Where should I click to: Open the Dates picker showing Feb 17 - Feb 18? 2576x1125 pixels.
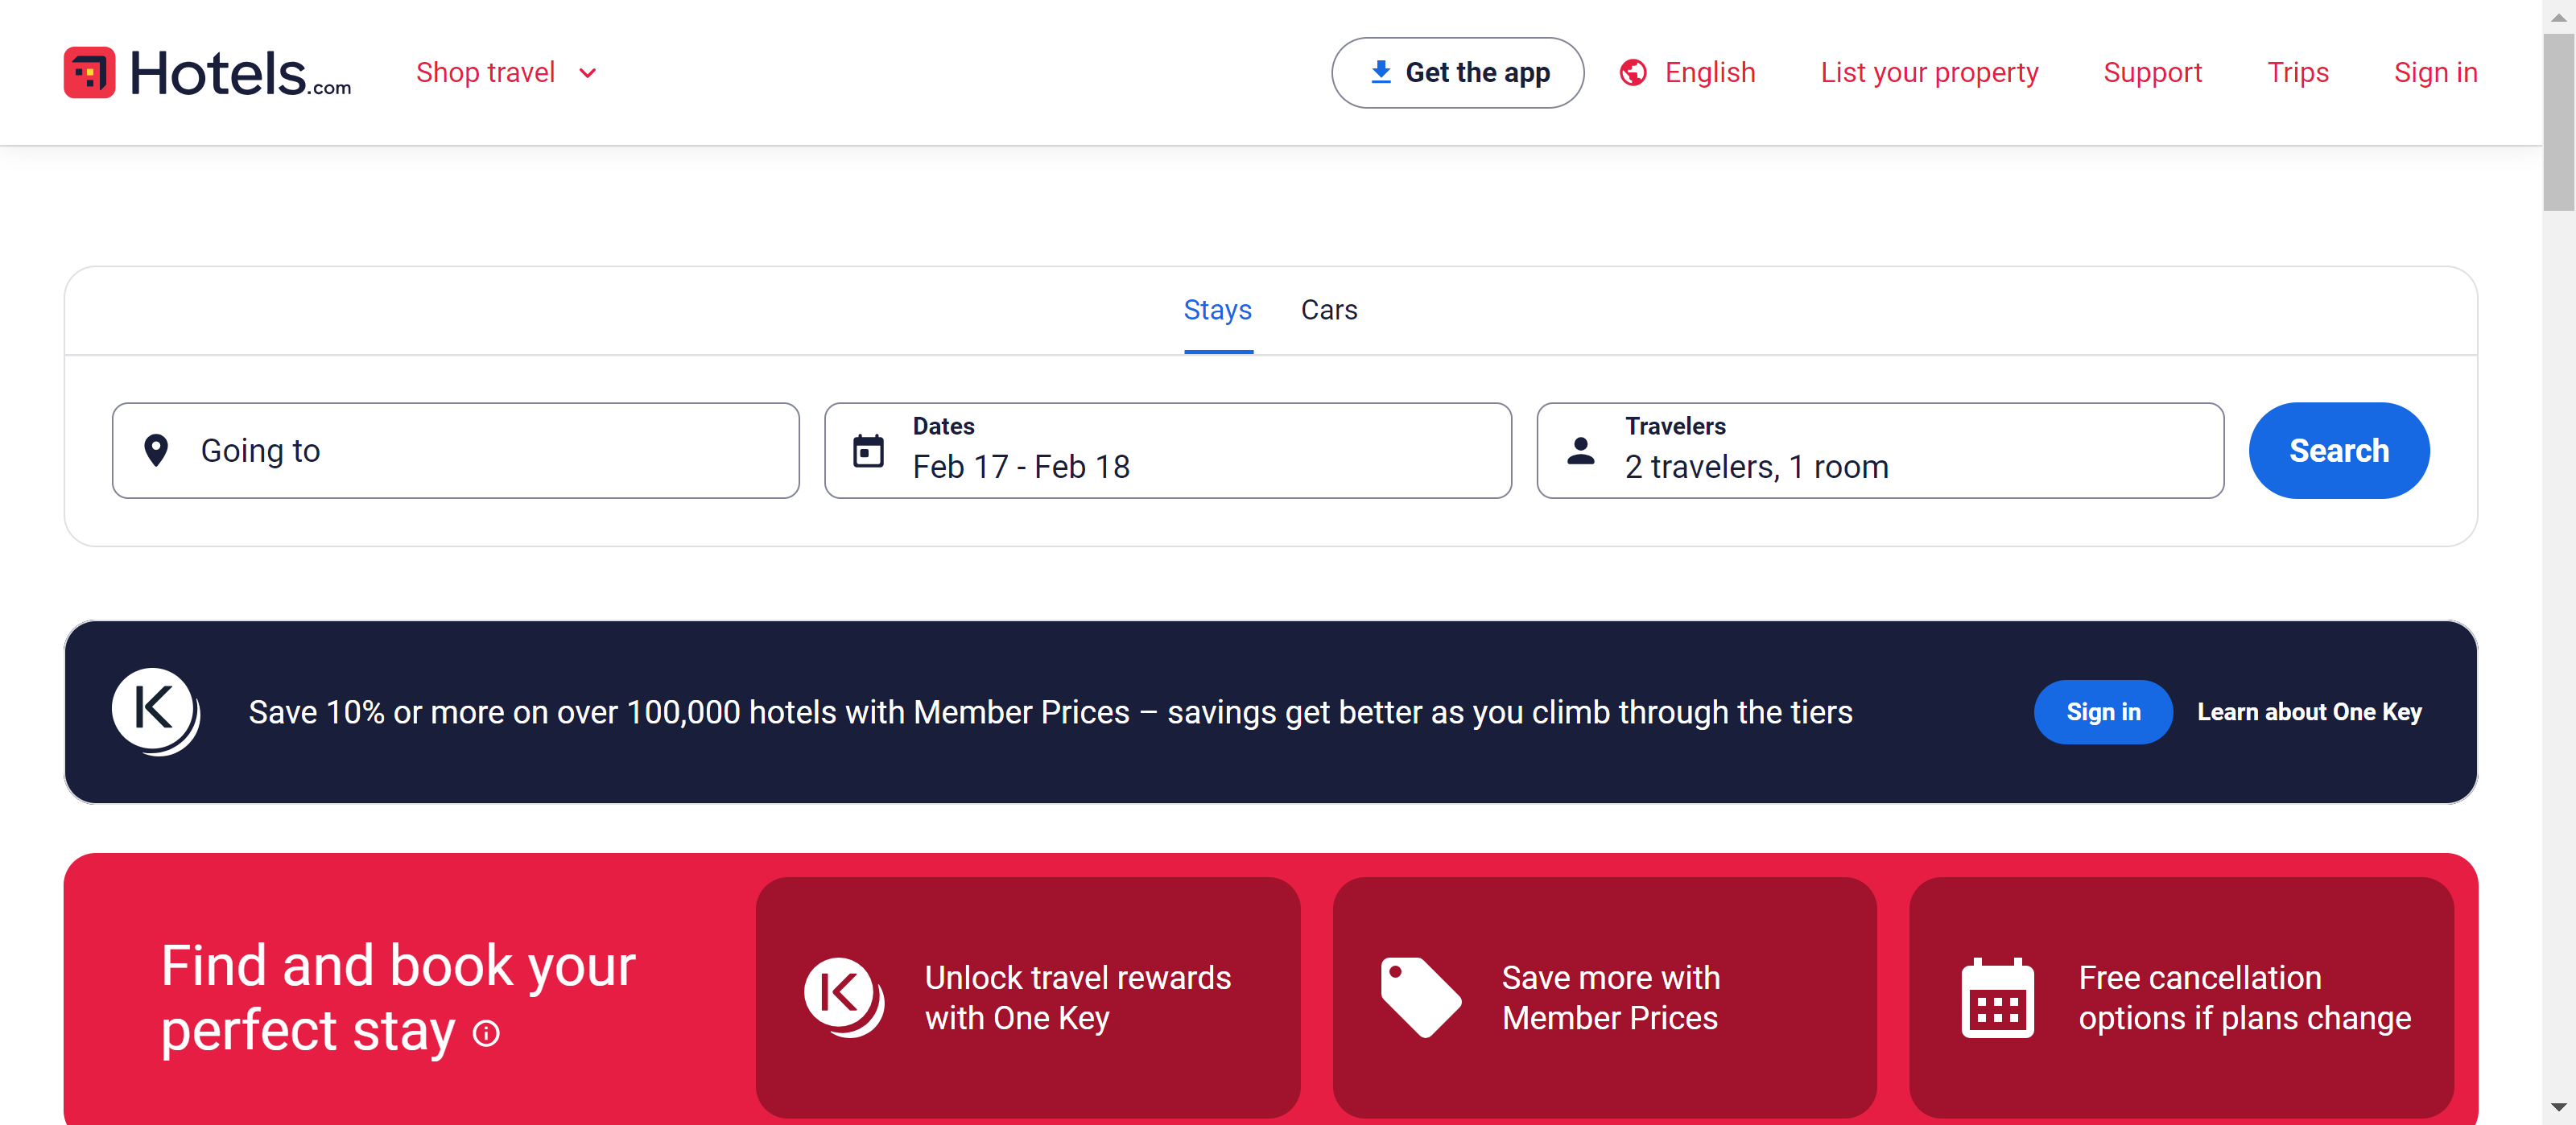[1167, 451]
